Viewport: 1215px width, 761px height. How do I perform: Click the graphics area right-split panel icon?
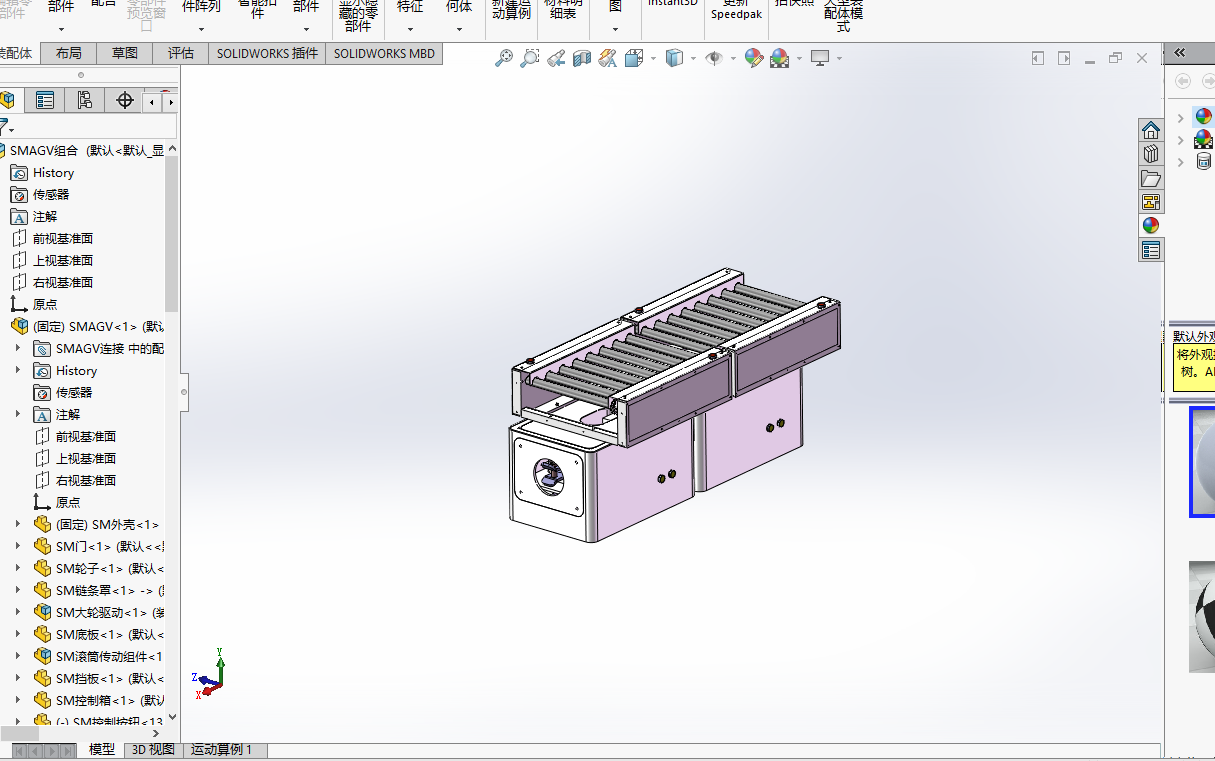tap(1064, 59)
